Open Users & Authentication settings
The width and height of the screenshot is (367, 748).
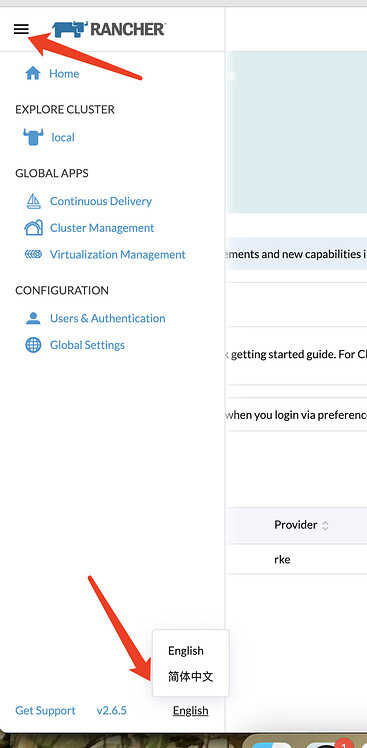(x=107, y=318)
